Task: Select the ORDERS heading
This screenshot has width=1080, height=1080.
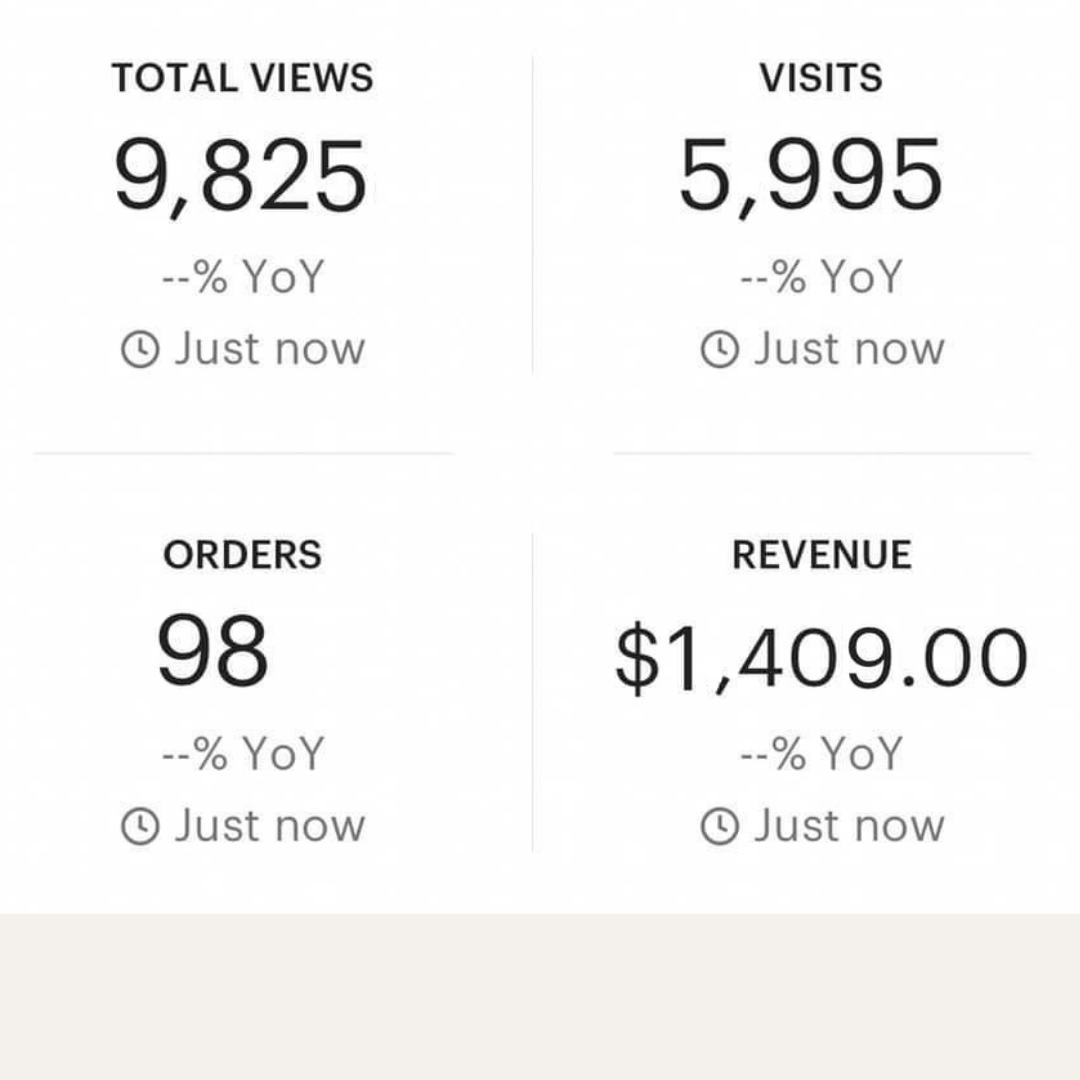Action: [242, 555]
